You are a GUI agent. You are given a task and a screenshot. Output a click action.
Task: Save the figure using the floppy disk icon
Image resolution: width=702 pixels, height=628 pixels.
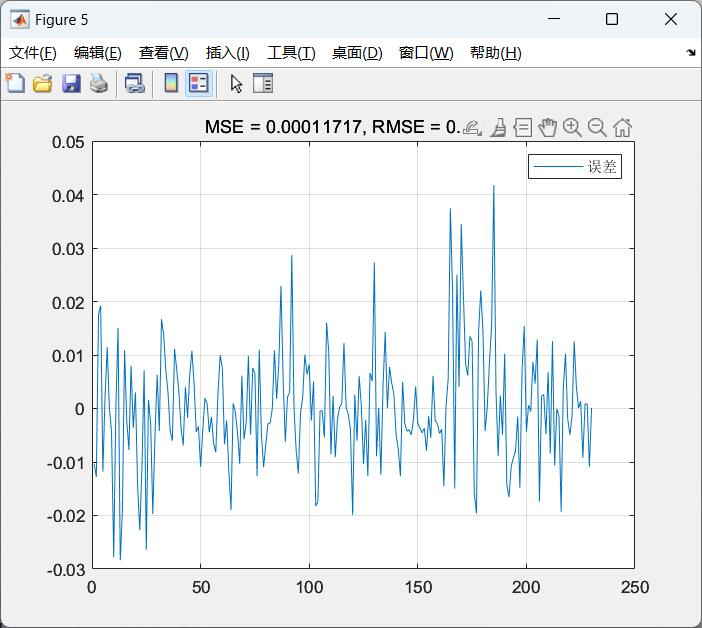(x=70, y=84)
